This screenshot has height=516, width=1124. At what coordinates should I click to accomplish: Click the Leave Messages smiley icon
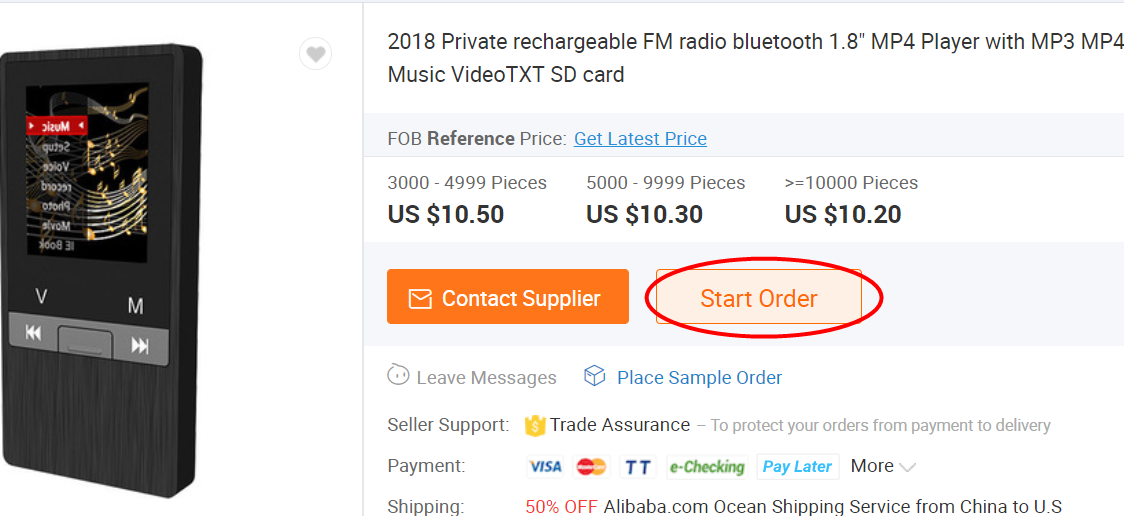(398, 376)
